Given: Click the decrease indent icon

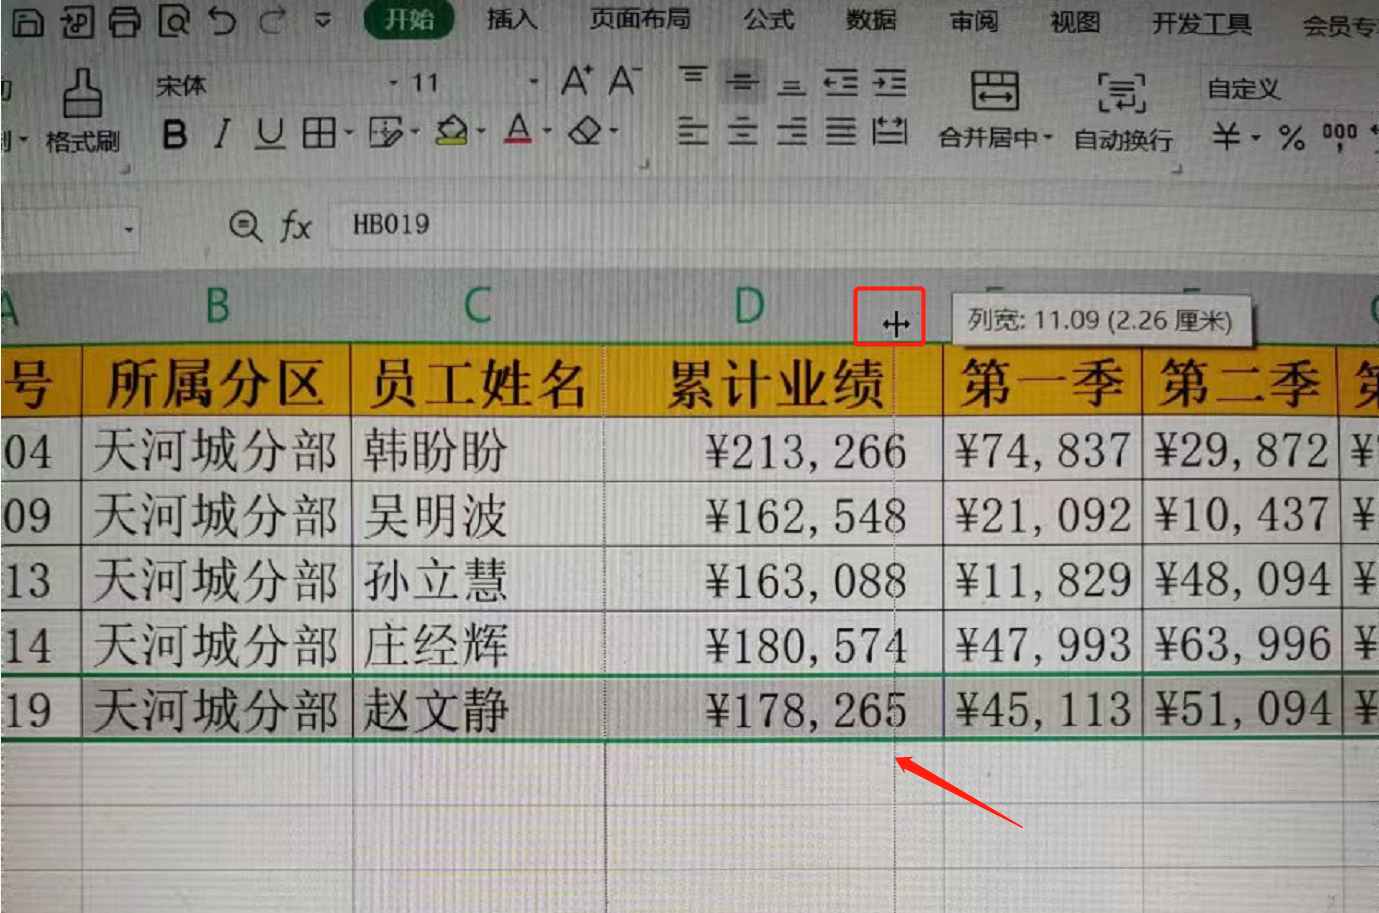Looking at the screenshot, I should click(x=840, y=82).
